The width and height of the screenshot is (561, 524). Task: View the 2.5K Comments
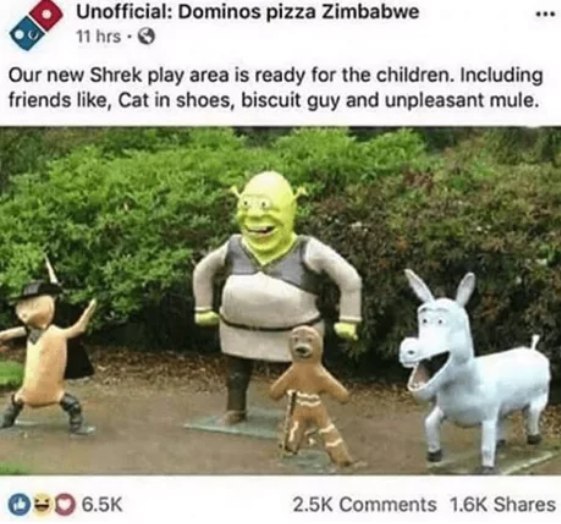[365, 505]
